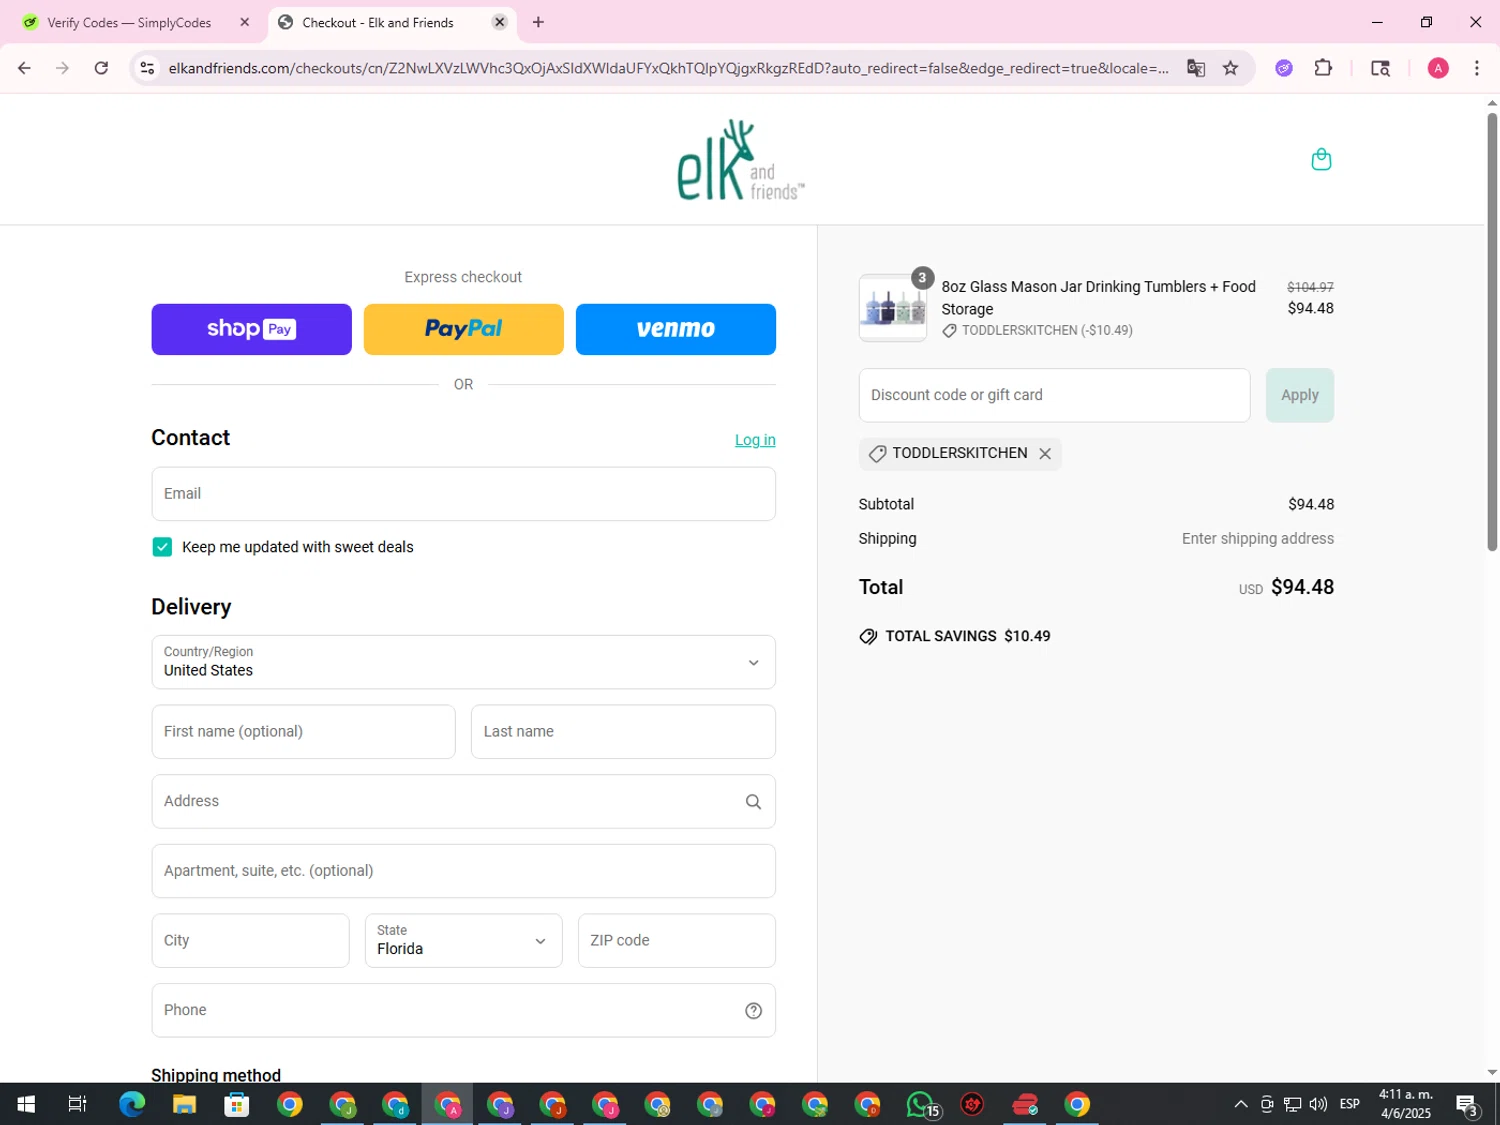The image size is (1500, 1125).
Task: Open the side panel search icon
Action: click(x=1380, y=68)
